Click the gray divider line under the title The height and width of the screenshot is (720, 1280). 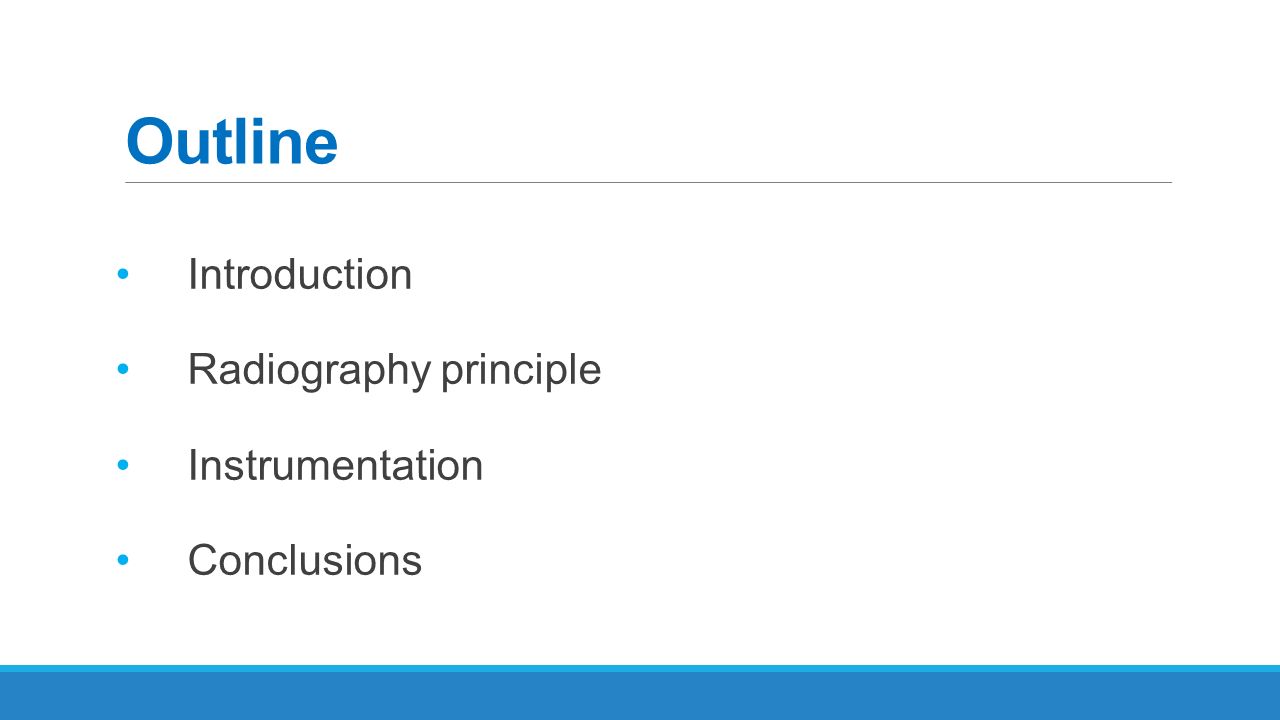point(648,183)
